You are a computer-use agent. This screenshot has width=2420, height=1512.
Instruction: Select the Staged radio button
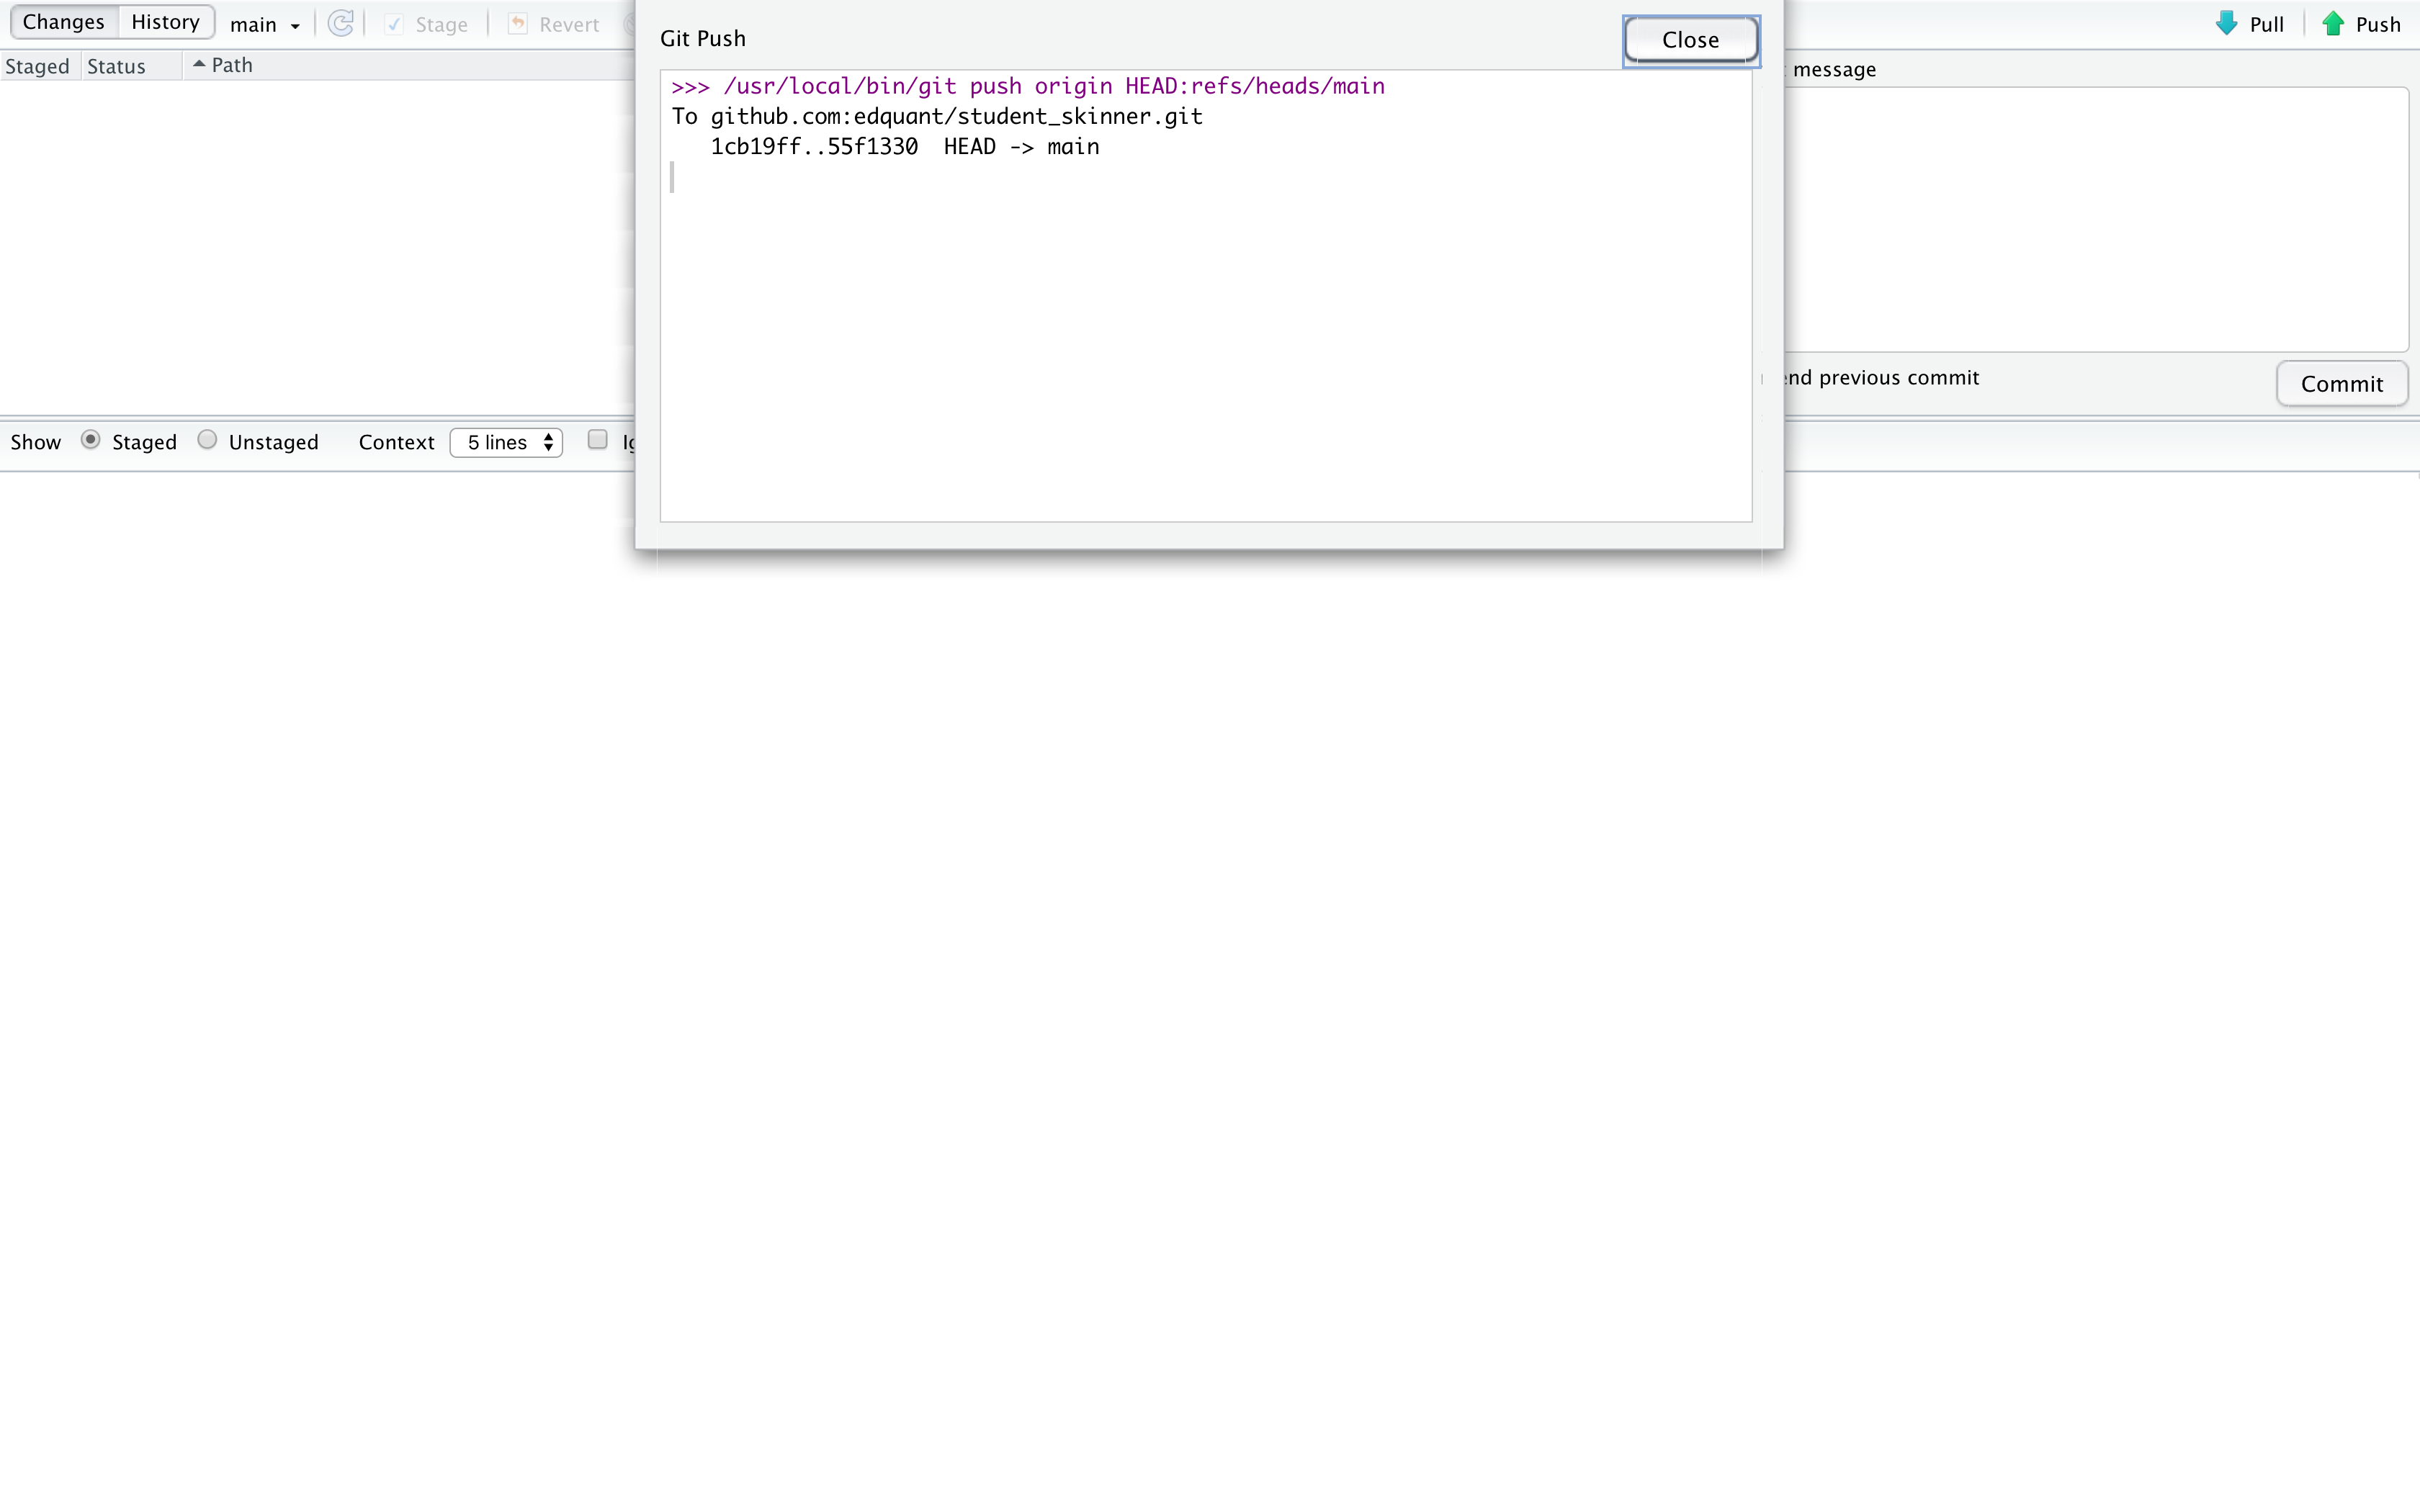point(90,440)
